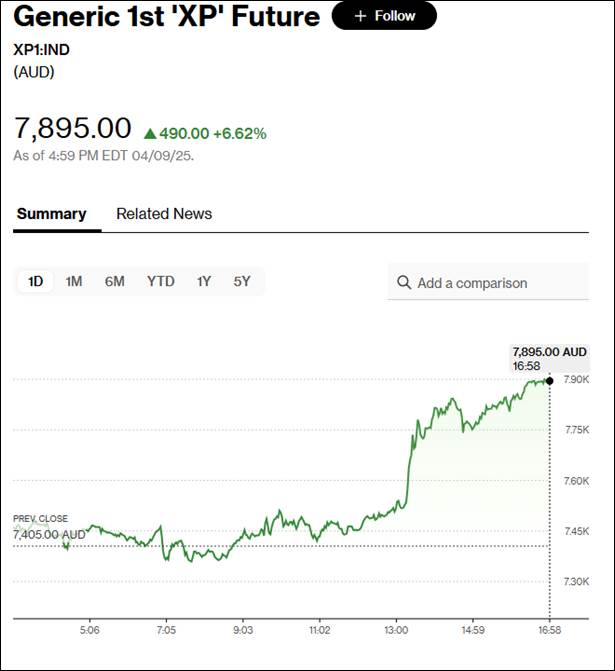This screenshot has width=615, height=671.
Task: Click the PREV. CLOSE 7,405.00 AUD label
Action: (x=48, y=529)
